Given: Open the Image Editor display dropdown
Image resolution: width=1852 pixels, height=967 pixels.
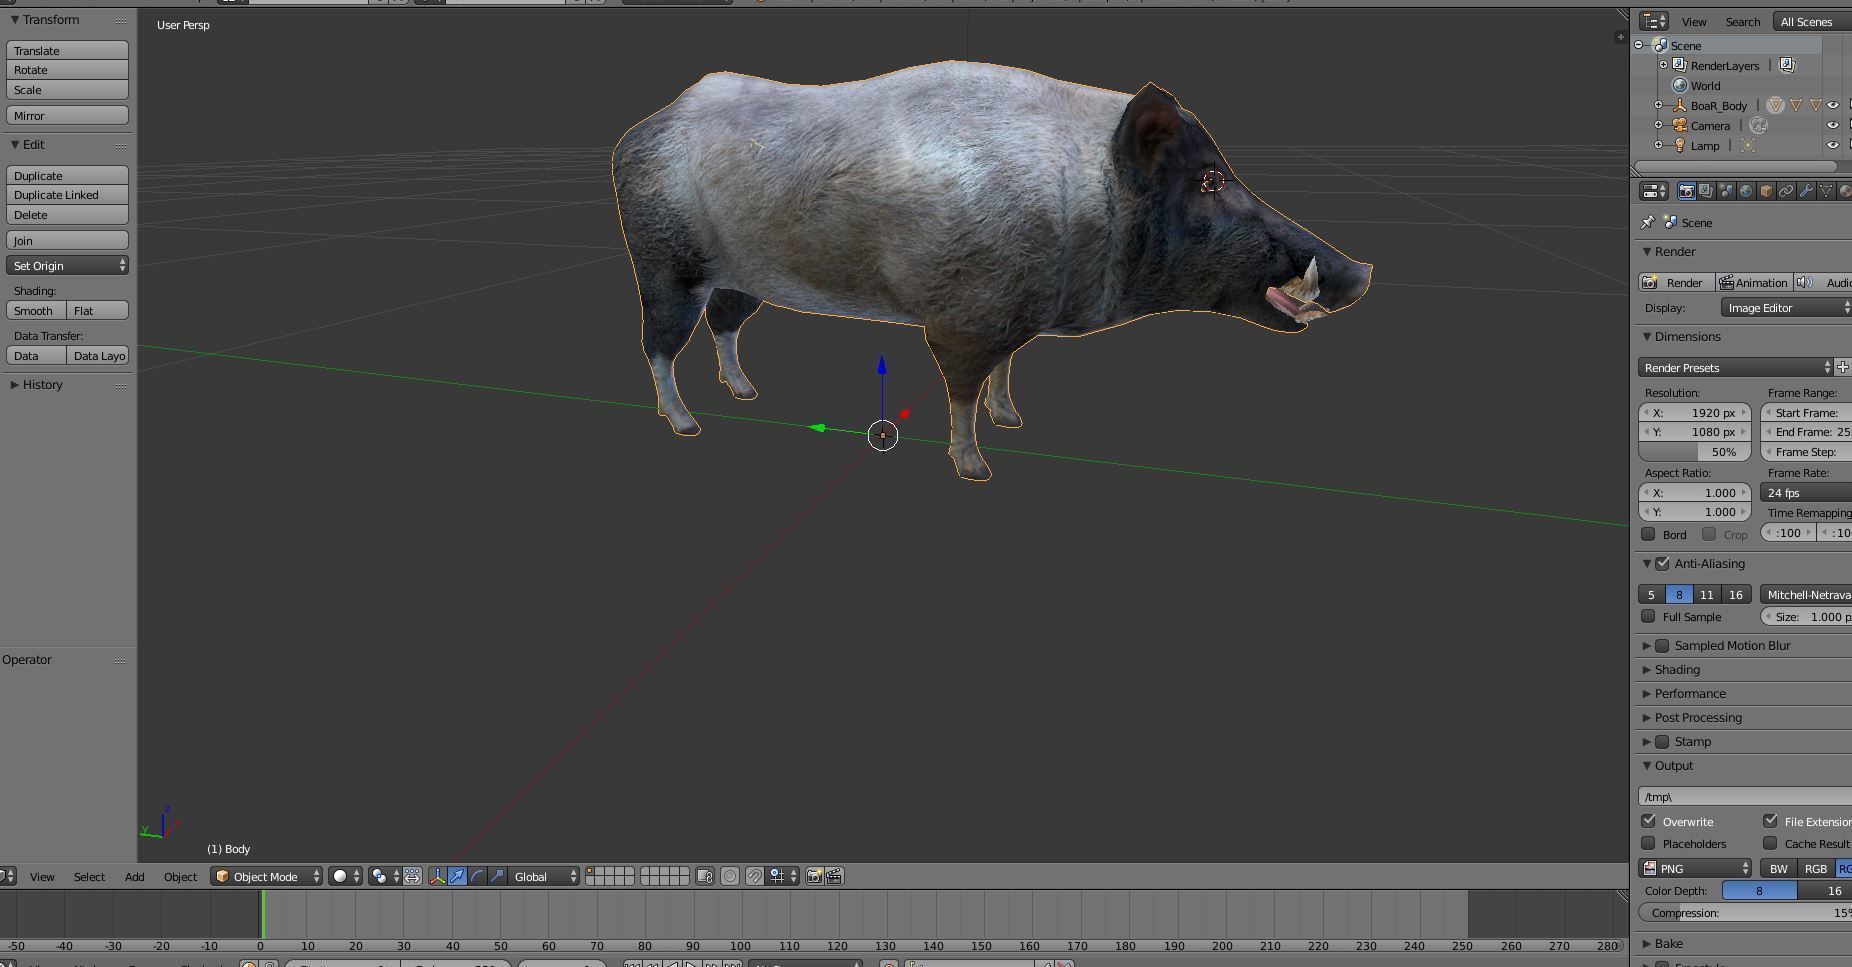Looking at the screenshot, I should click(1786, 307).
